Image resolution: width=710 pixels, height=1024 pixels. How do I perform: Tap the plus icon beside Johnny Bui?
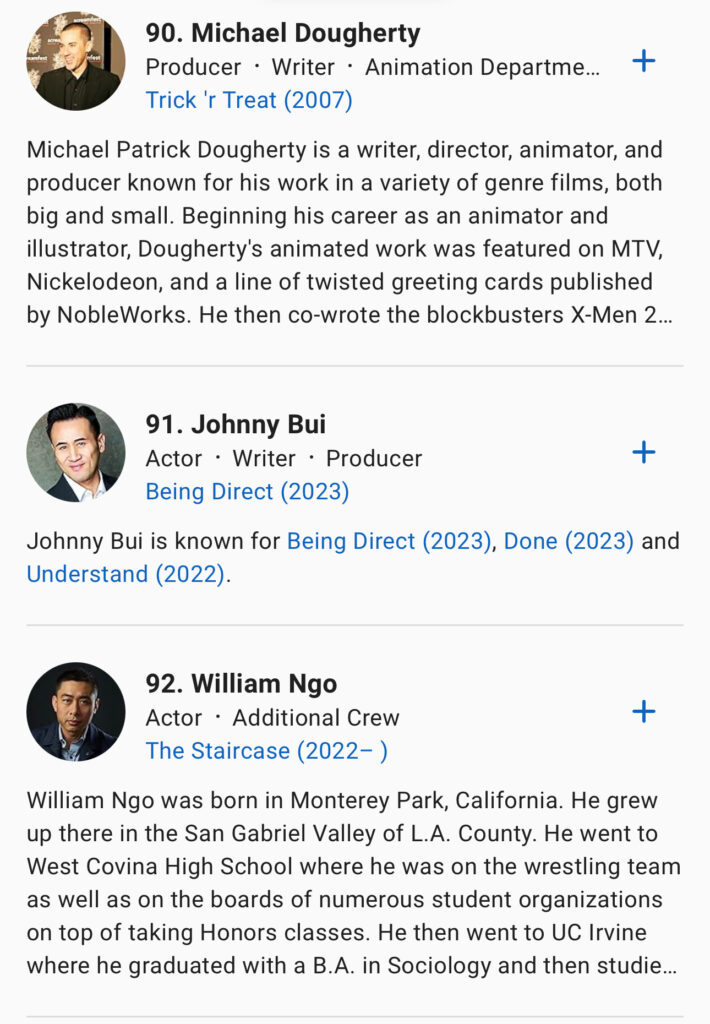pos(644,453)
